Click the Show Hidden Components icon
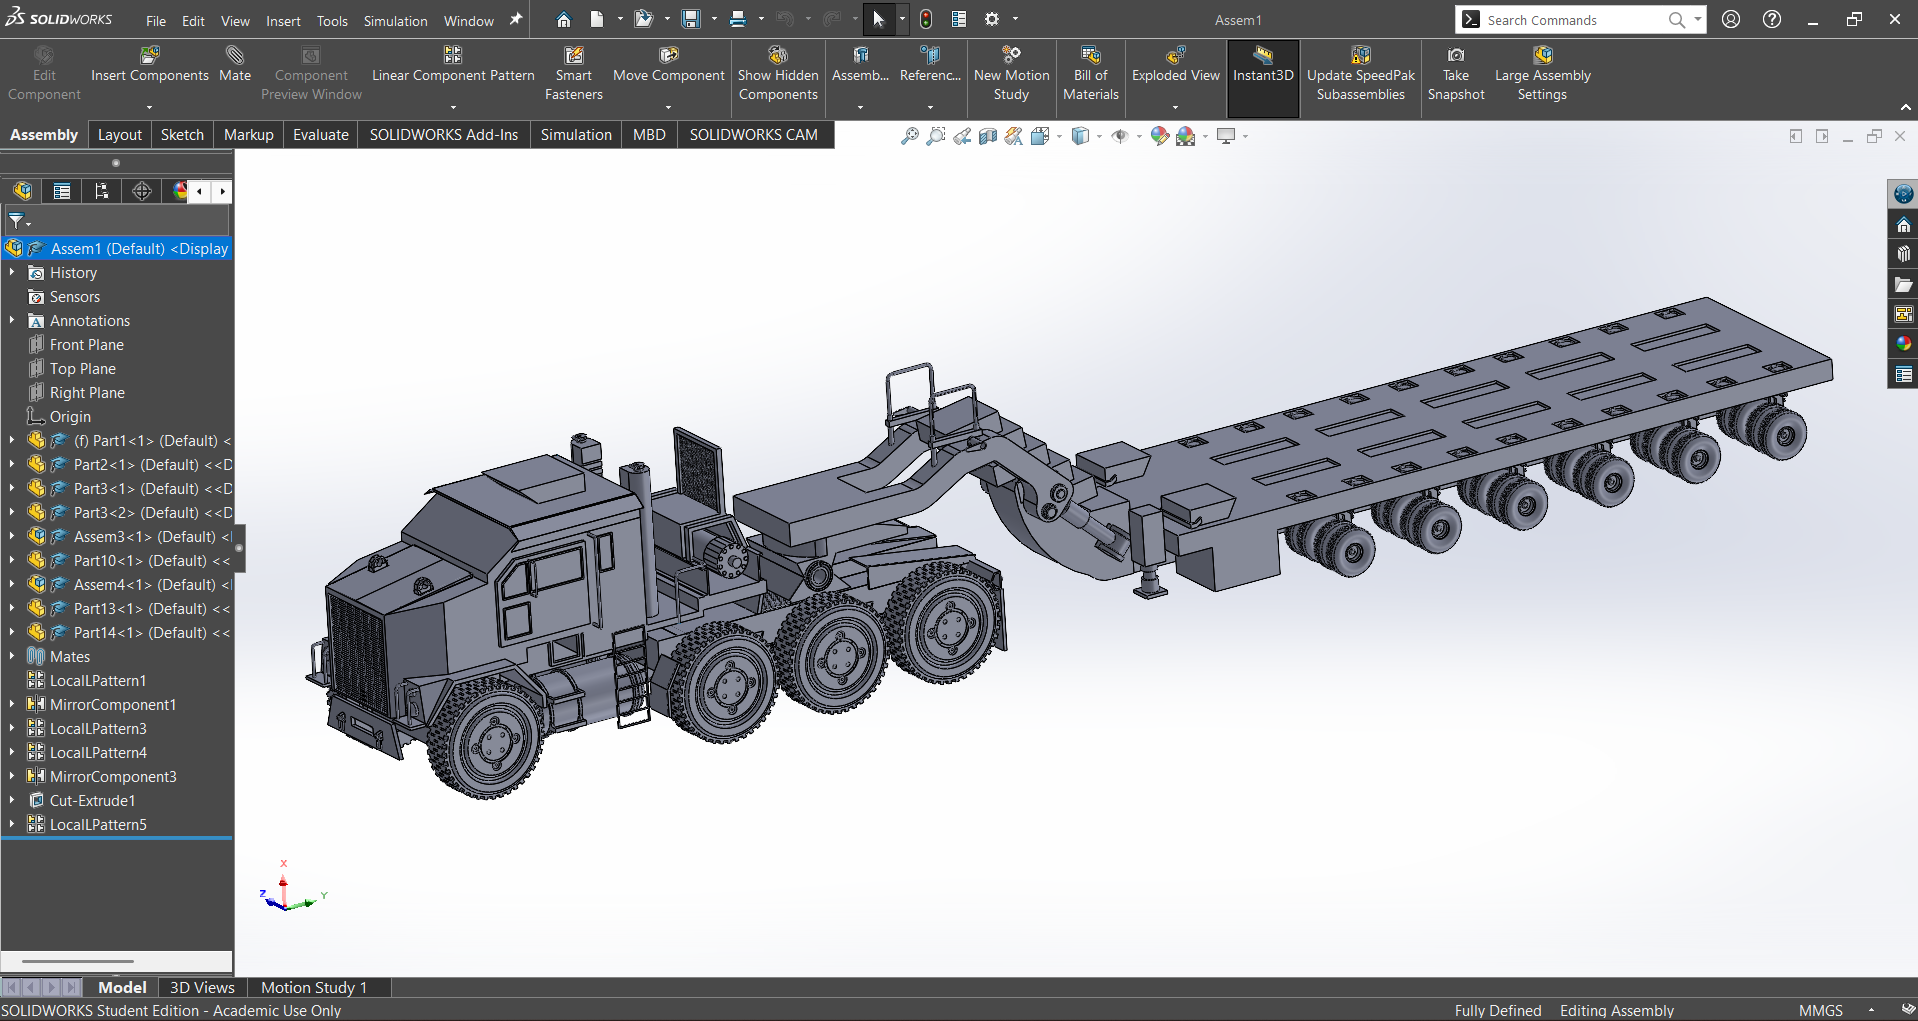Image resolution: width=1918 pixels, height=1021 pixels. click(x=778, y=56)
